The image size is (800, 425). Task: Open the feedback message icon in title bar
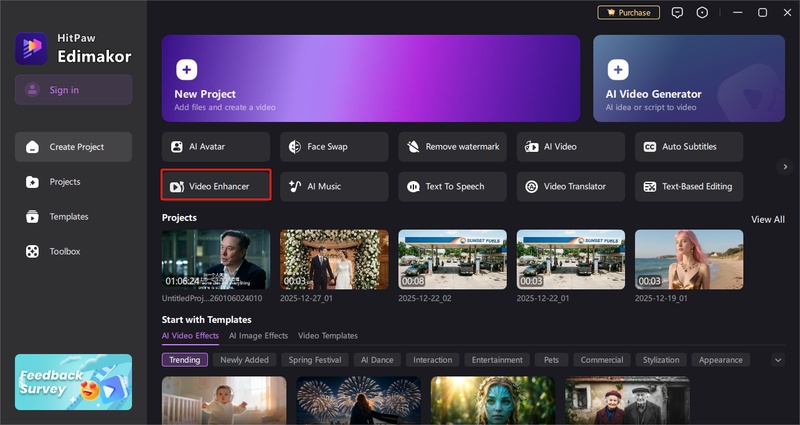pos(677,12)
